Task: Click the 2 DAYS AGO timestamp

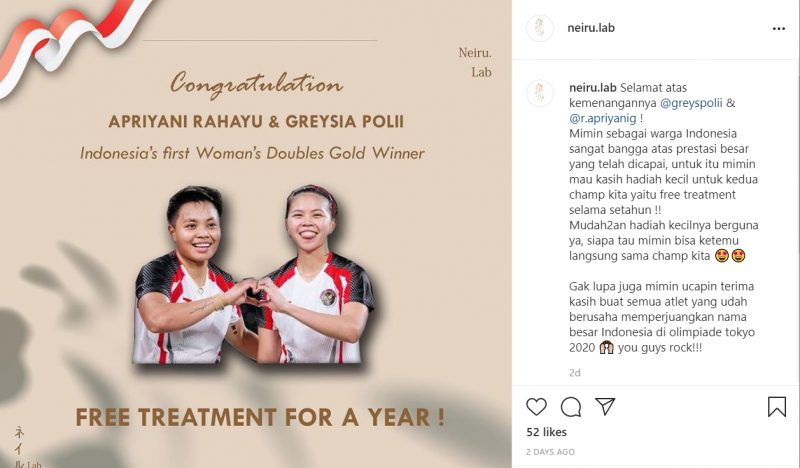Action: coord(551,452)
